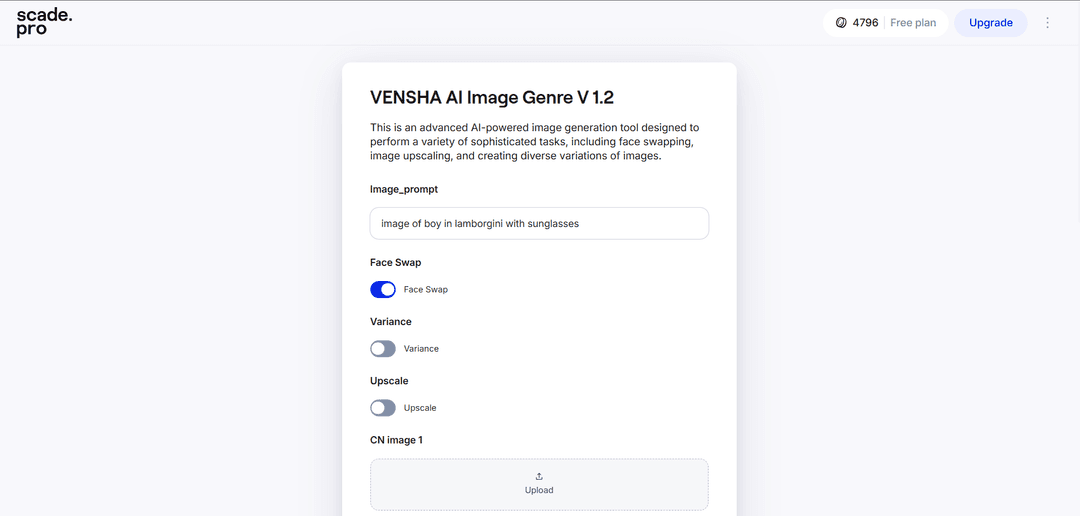
Task: Enable the Upscale toggle switch
Action: [383, 408]
